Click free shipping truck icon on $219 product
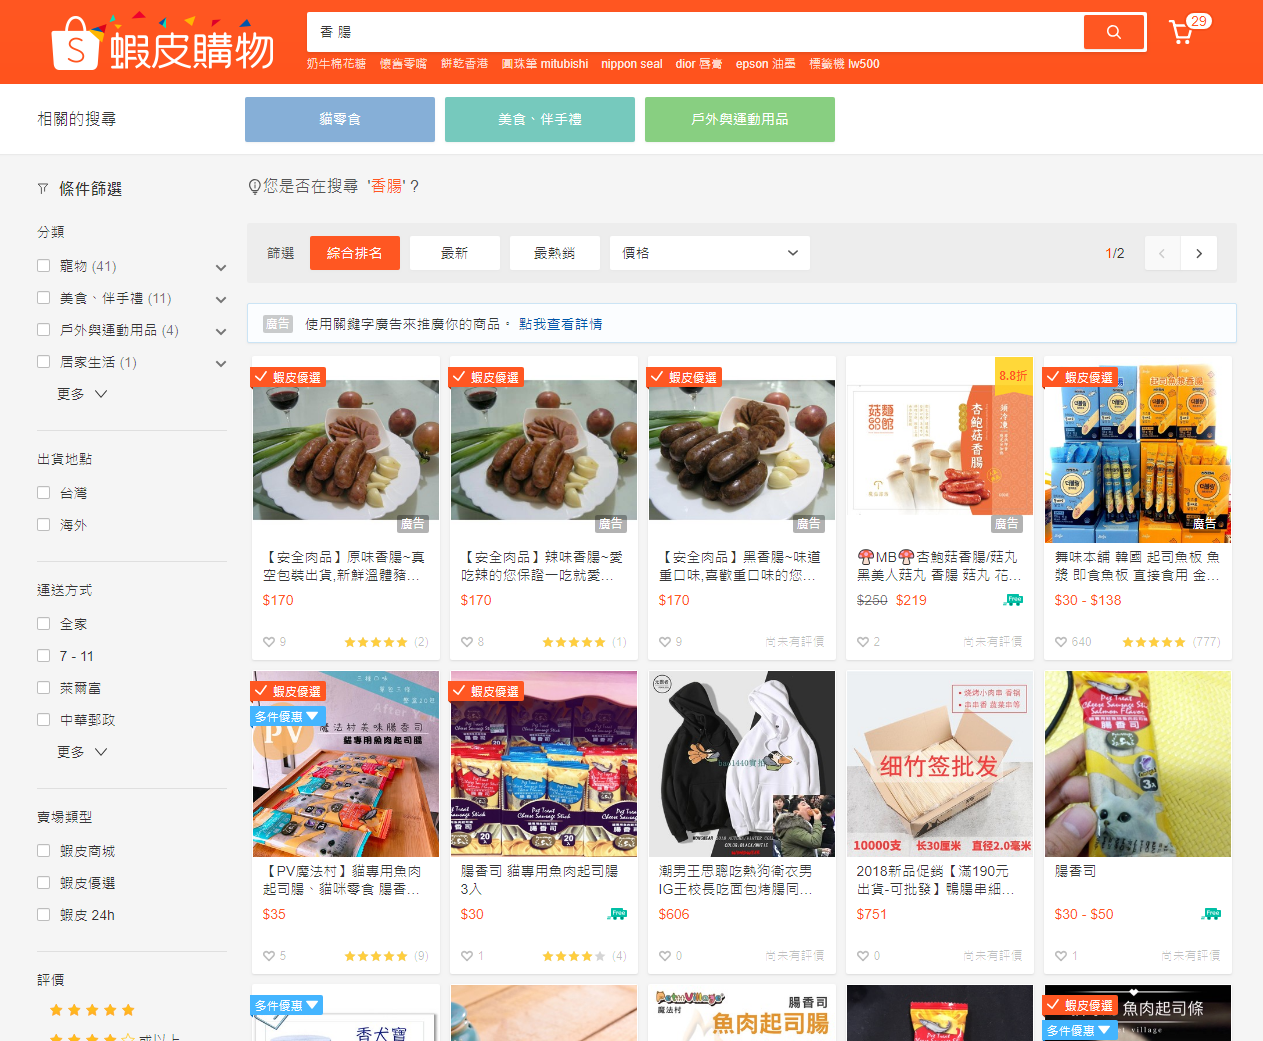 pyautogui.click(x=1013, y=600)
